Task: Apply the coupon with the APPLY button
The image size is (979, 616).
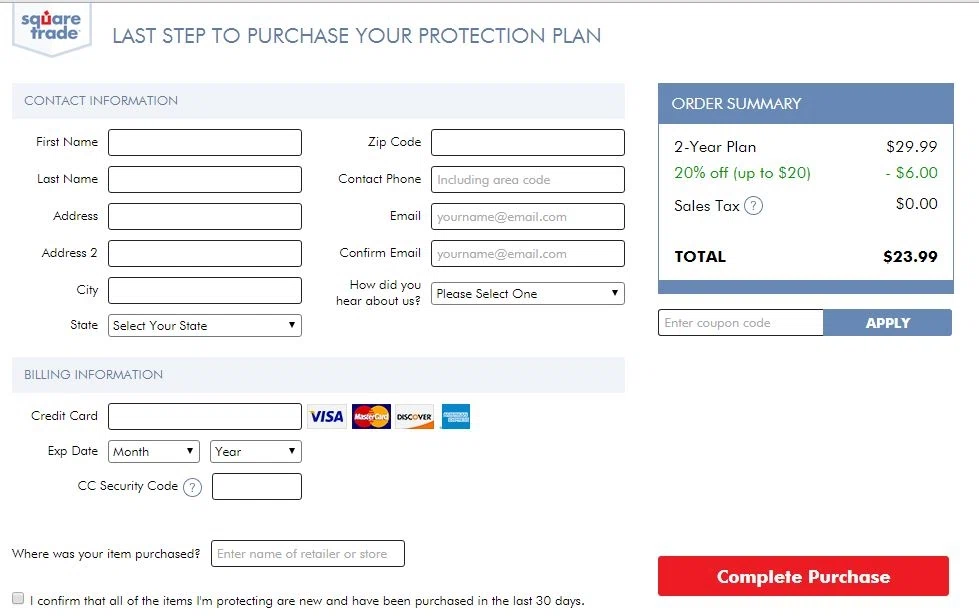Action: (x=887, y=323)
